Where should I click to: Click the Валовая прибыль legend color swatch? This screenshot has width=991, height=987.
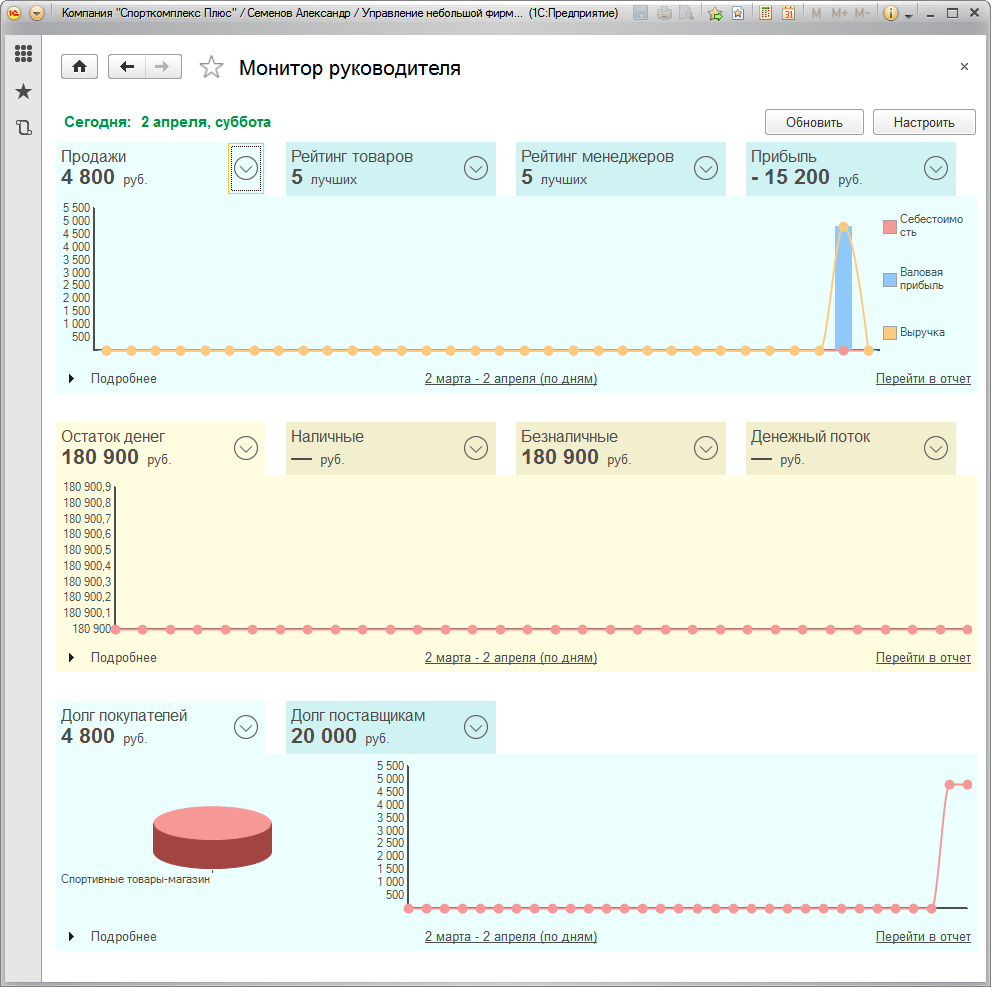pos(890,279)
